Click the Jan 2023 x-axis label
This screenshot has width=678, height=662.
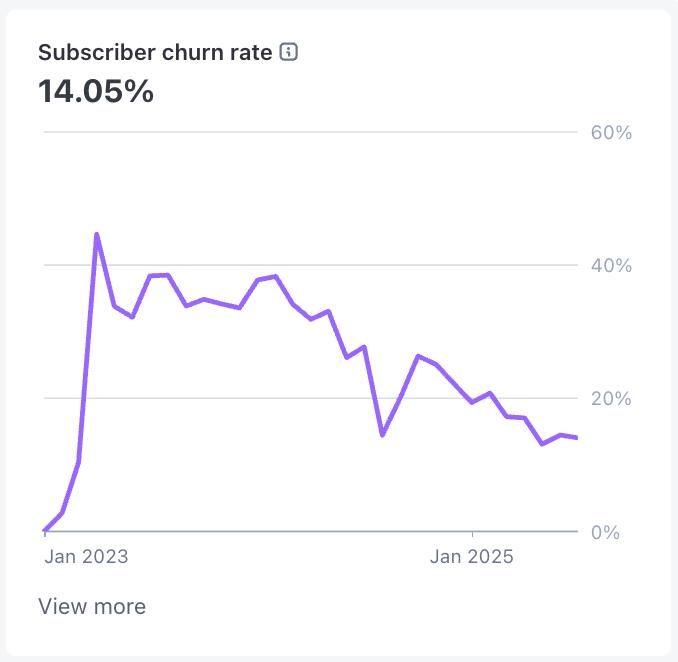point(86,557)
